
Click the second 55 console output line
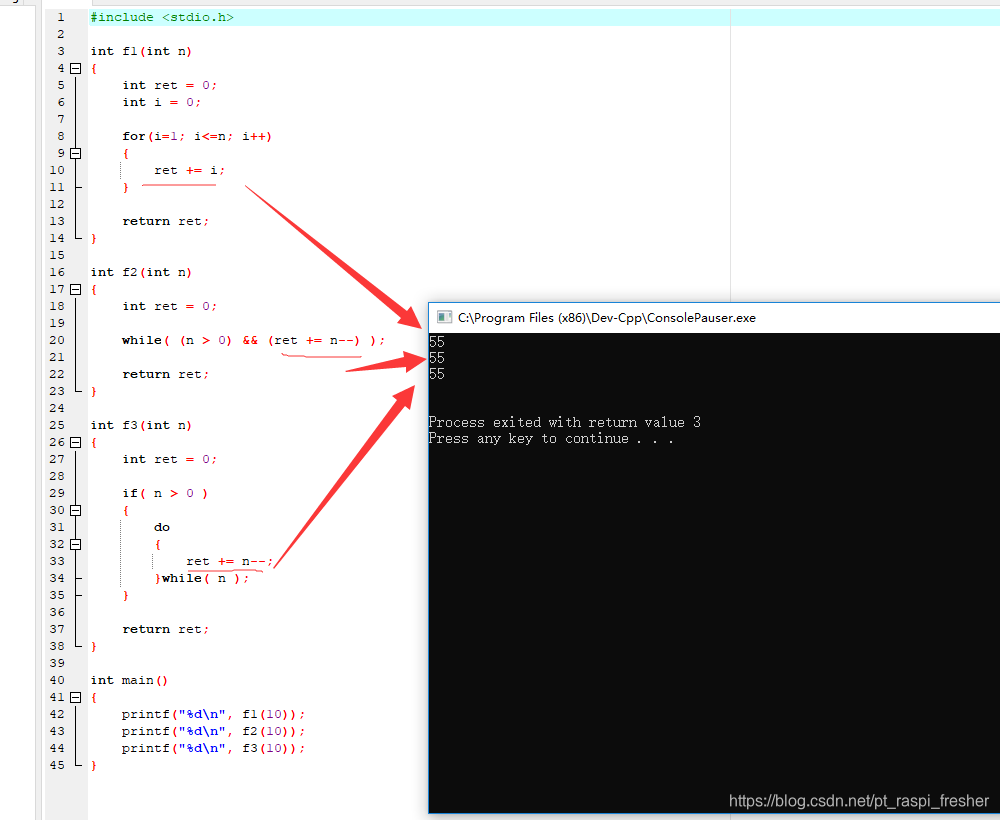pyautogui.click(x=437, y=358)
